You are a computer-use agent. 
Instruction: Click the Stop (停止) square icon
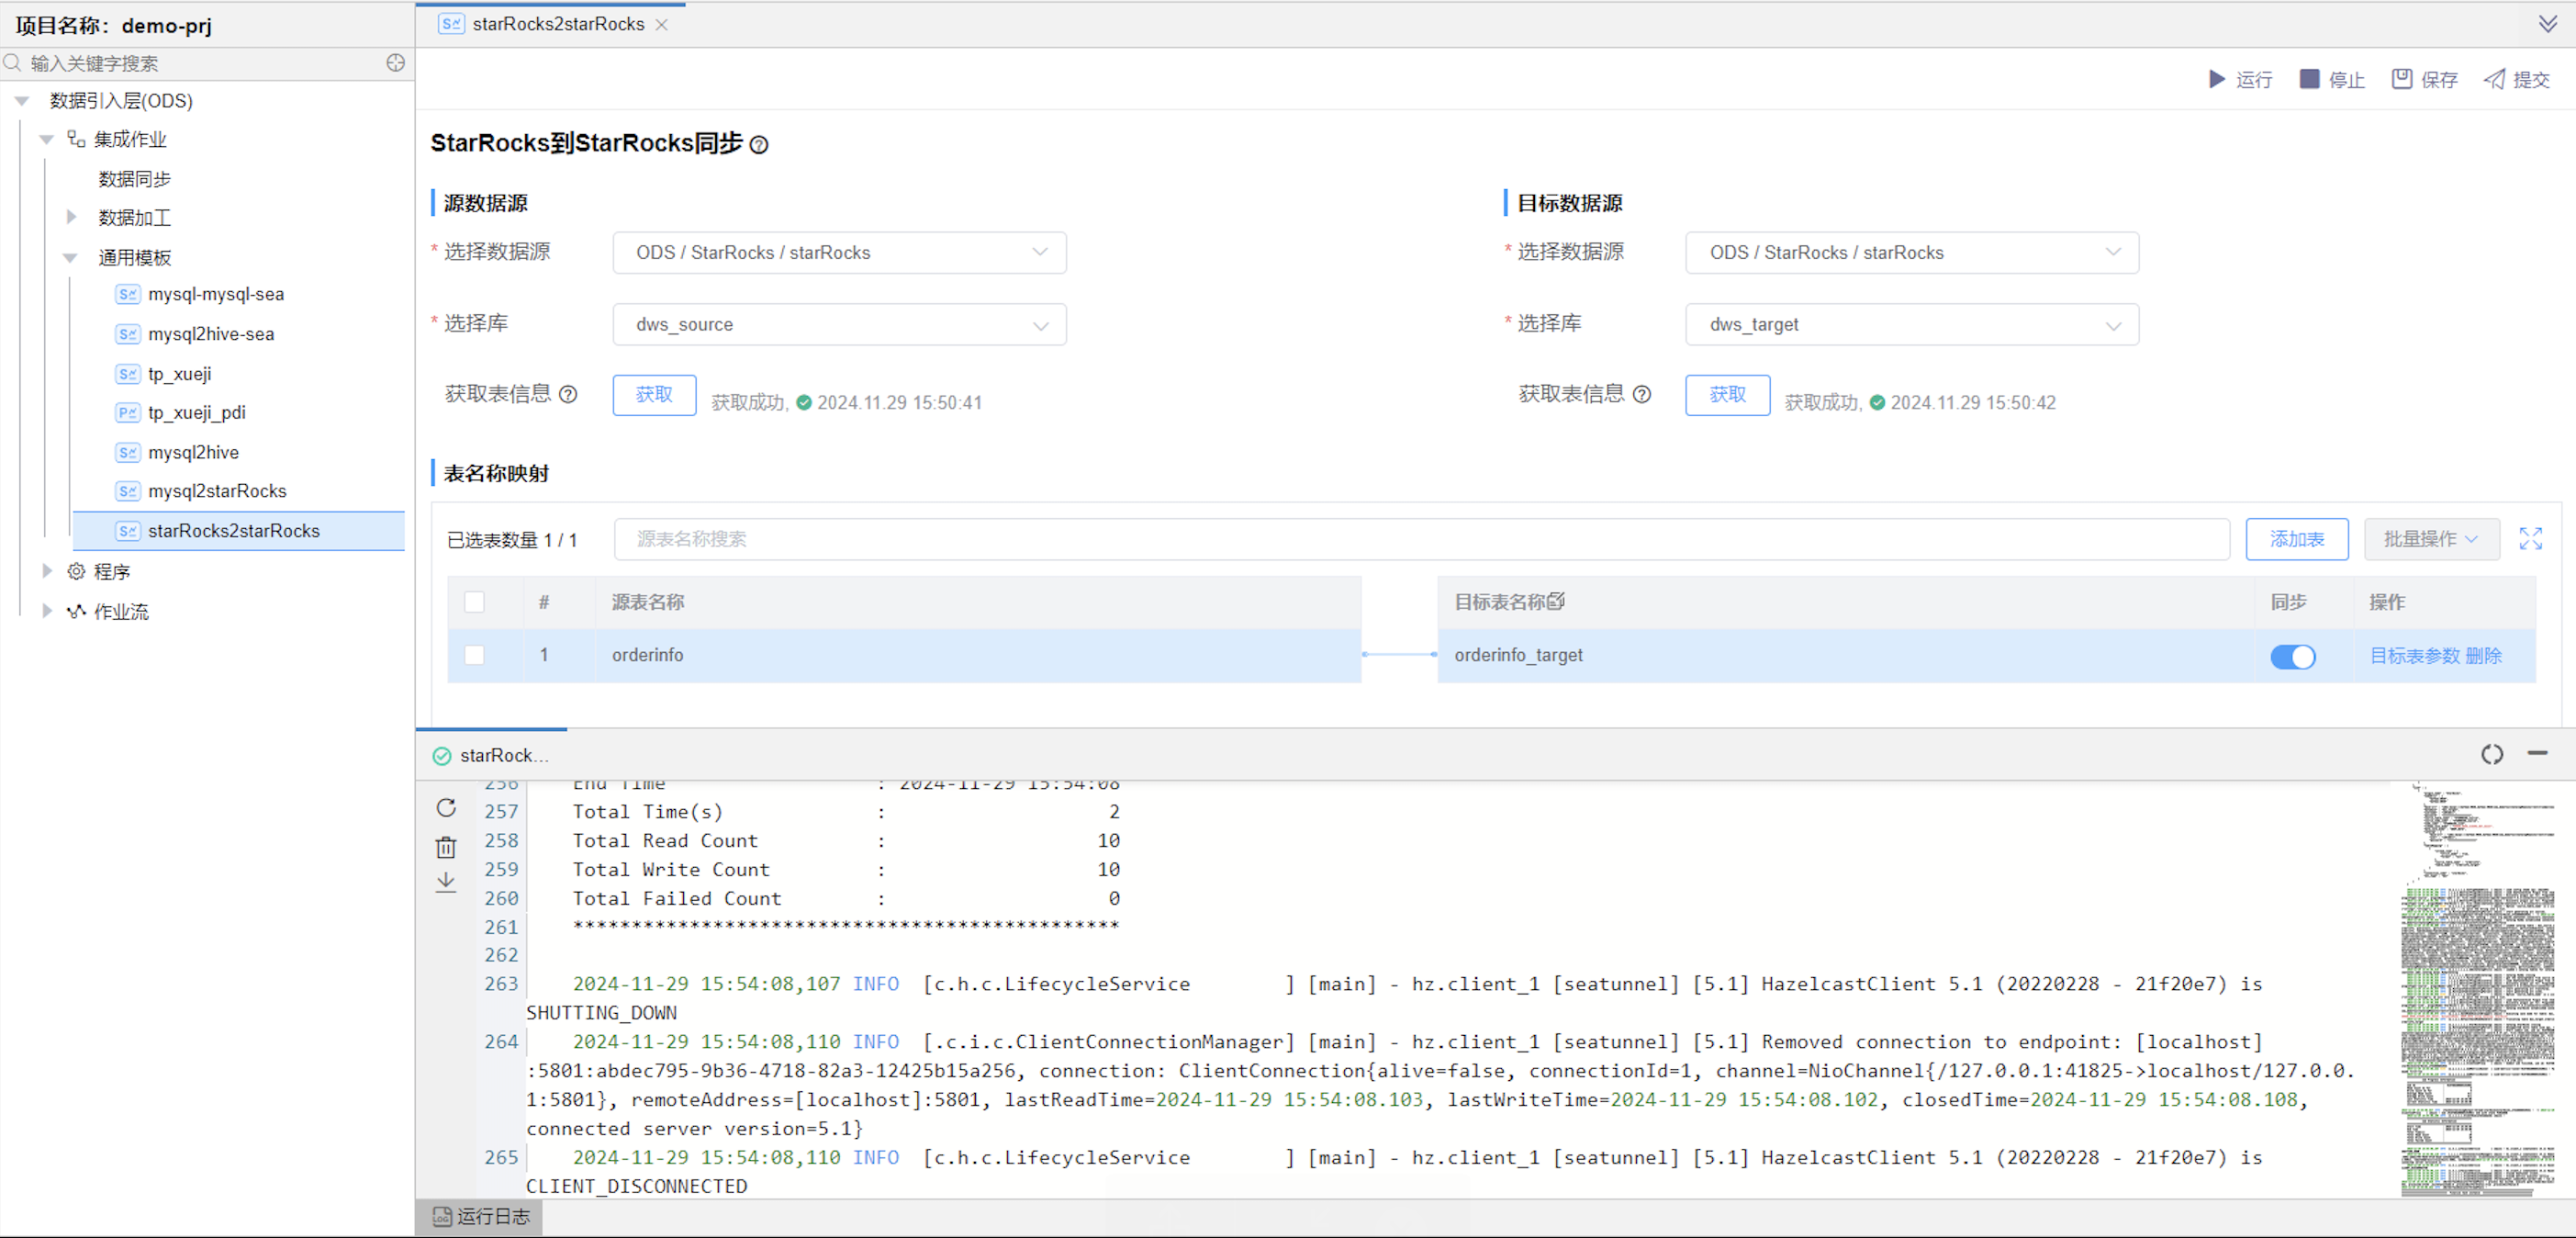click(2309, 79)
